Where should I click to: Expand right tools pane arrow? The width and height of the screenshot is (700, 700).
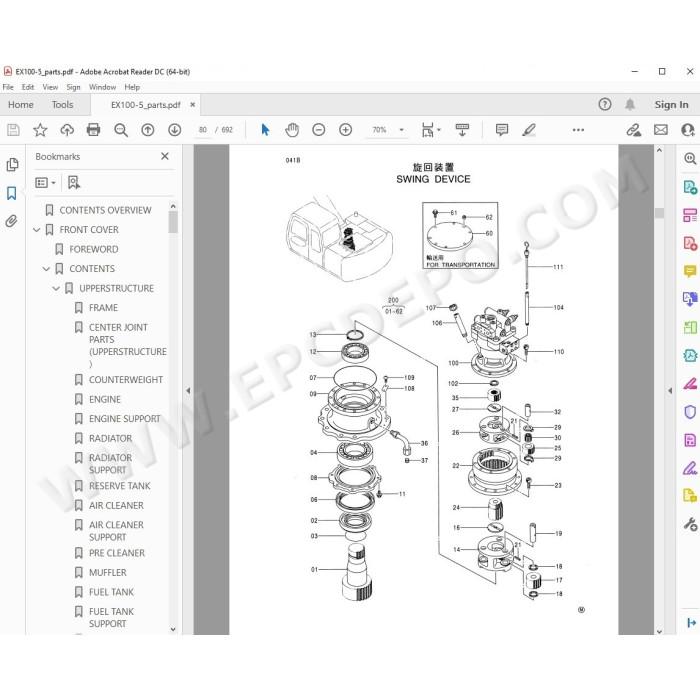click(x=670, y=391)
